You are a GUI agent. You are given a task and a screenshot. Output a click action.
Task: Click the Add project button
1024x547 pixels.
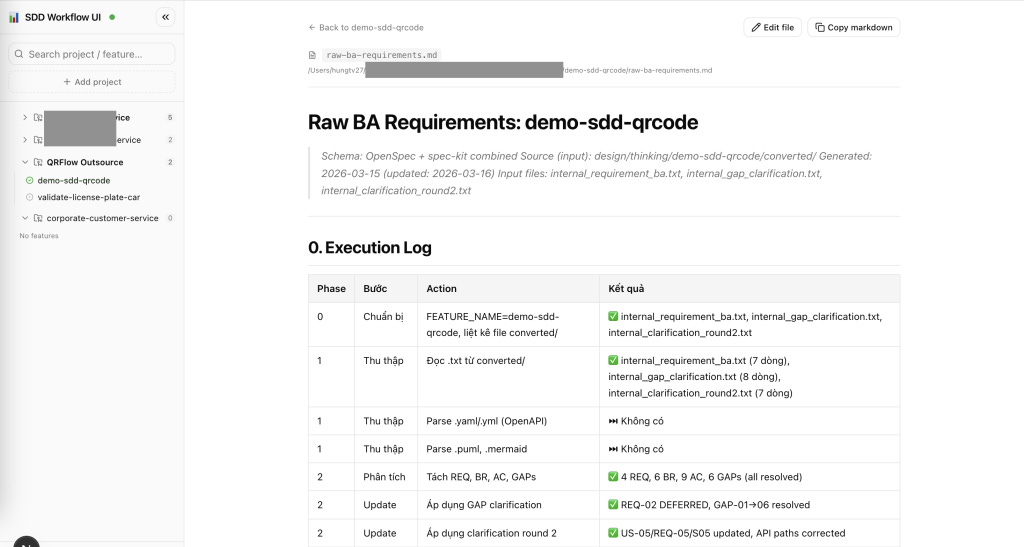click(91, 82)
